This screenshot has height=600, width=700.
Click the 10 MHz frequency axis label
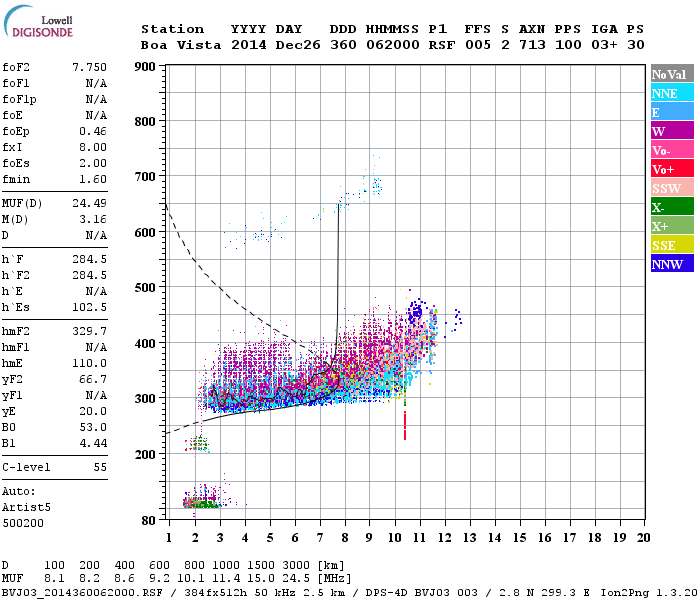click(x=394, y=538)
